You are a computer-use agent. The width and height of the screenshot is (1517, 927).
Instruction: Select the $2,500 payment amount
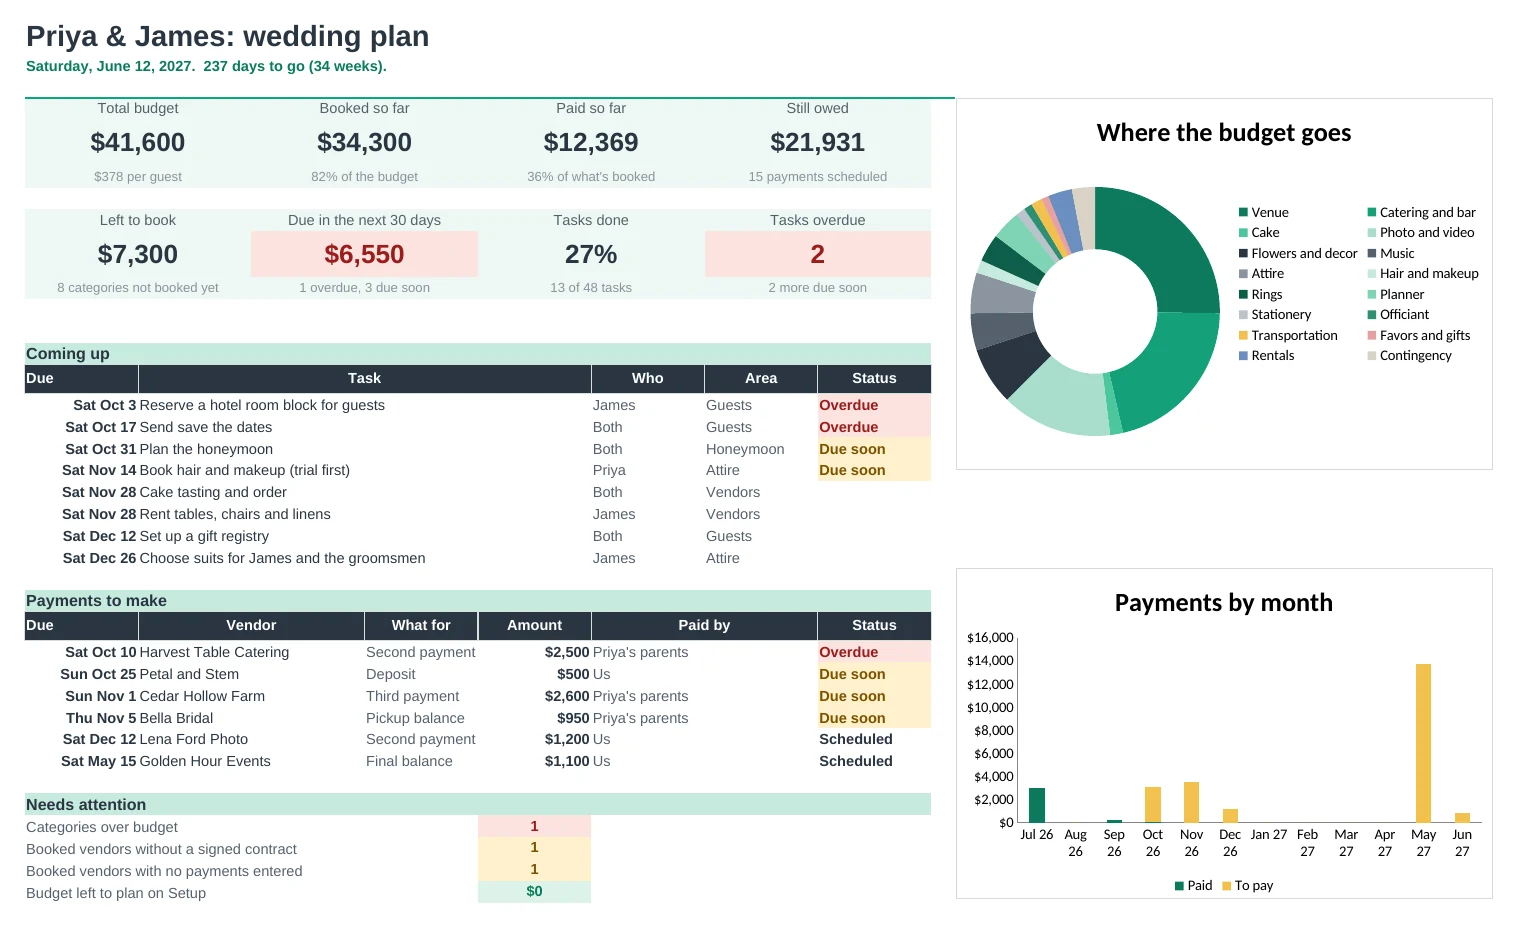[x=567, y=652]
